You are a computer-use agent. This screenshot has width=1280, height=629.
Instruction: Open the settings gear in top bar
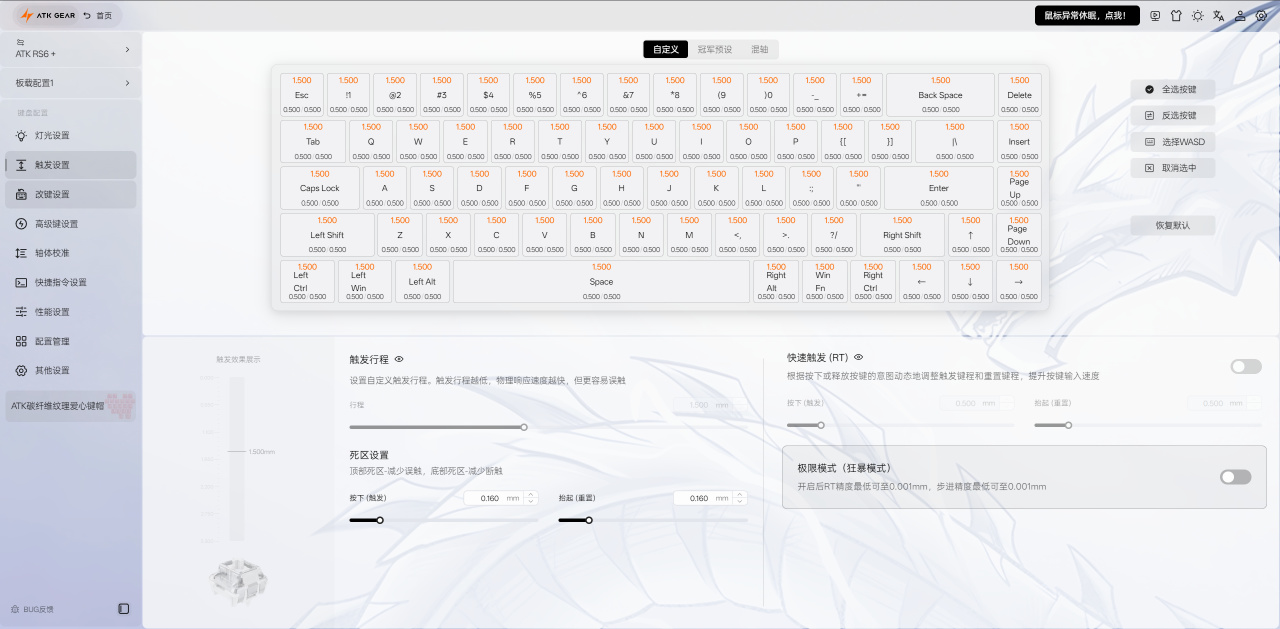tap(1261, 16)
